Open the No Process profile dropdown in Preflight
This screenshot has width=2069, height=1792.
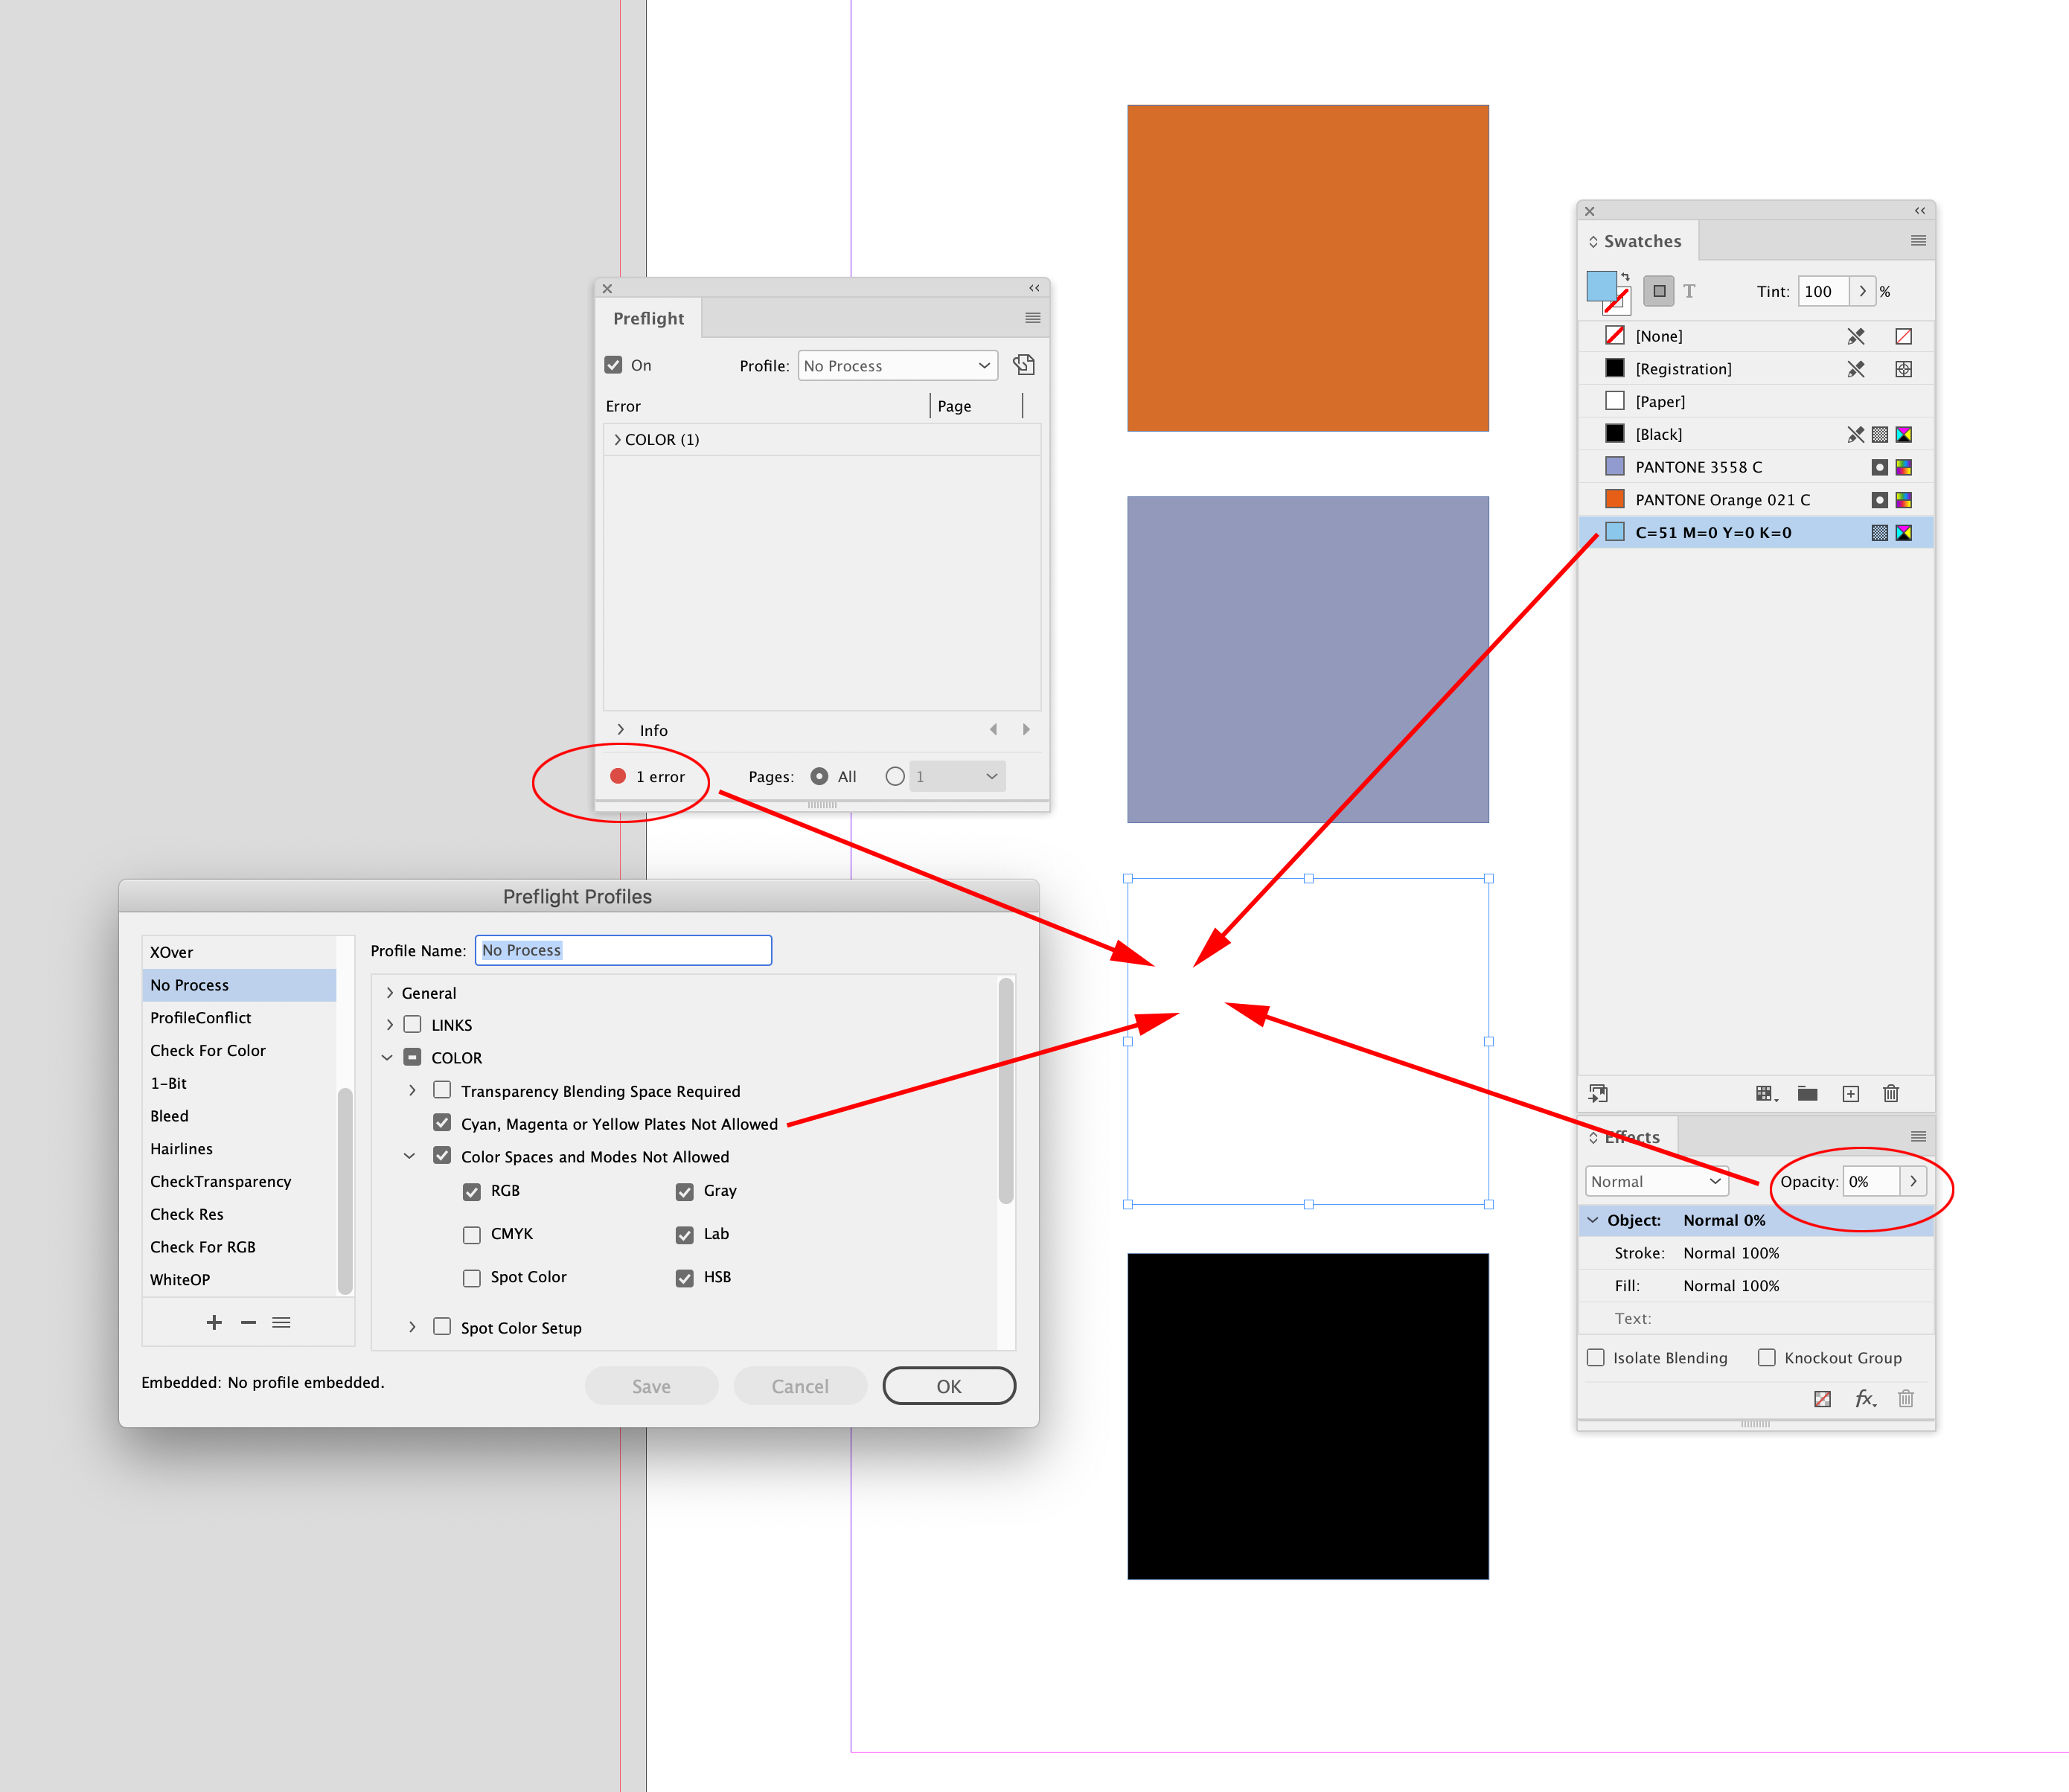coord(896,365)
